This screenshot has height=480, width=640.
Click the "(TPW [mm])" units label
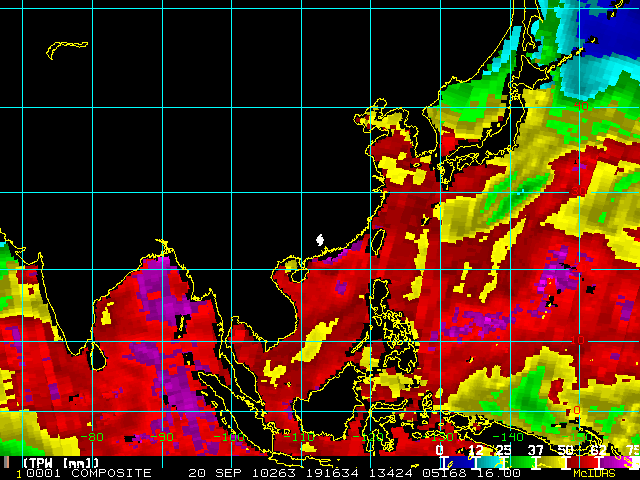[x=61, y=463]
